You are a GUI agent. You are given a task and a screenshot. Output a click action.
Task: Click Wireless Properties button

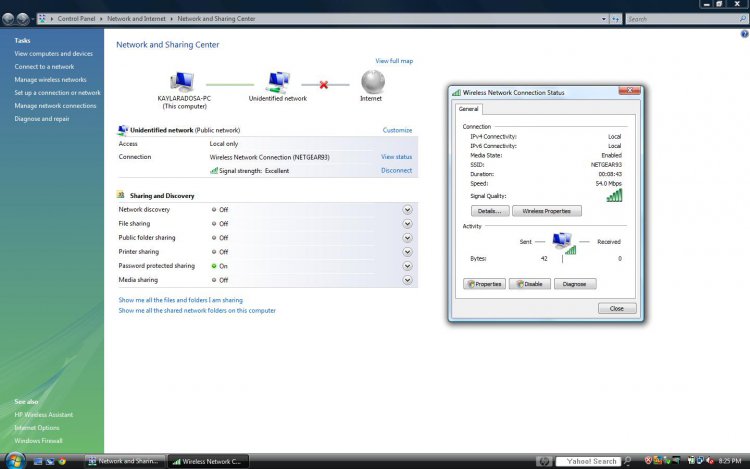pyautogui.click(x=547, y=211)
